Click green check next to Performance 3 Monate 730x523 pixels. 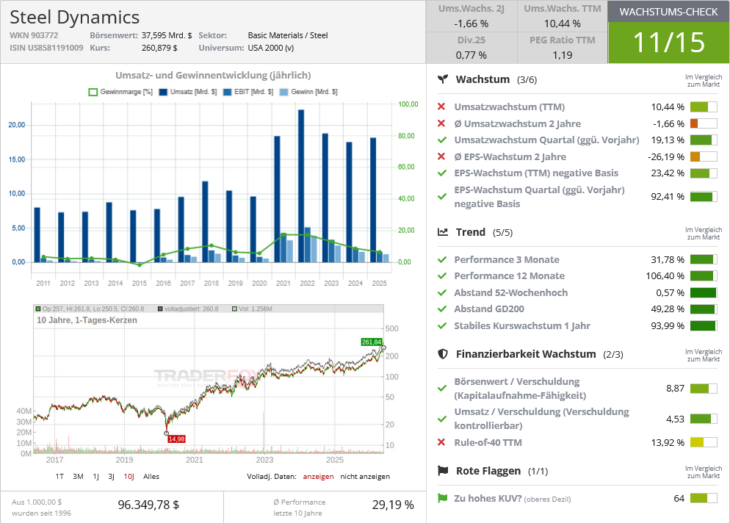pyautogui.click(x=442, y=259)
